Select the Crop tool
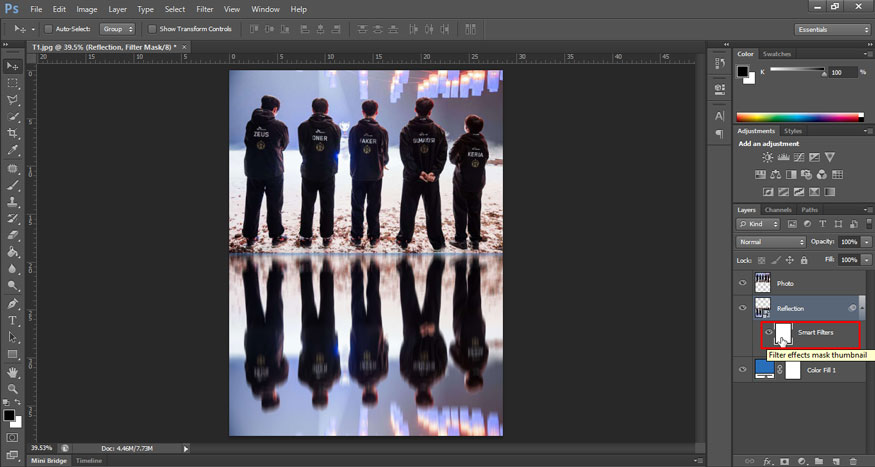875x467 pixels. pyautogui.click(x=13, y=133)
